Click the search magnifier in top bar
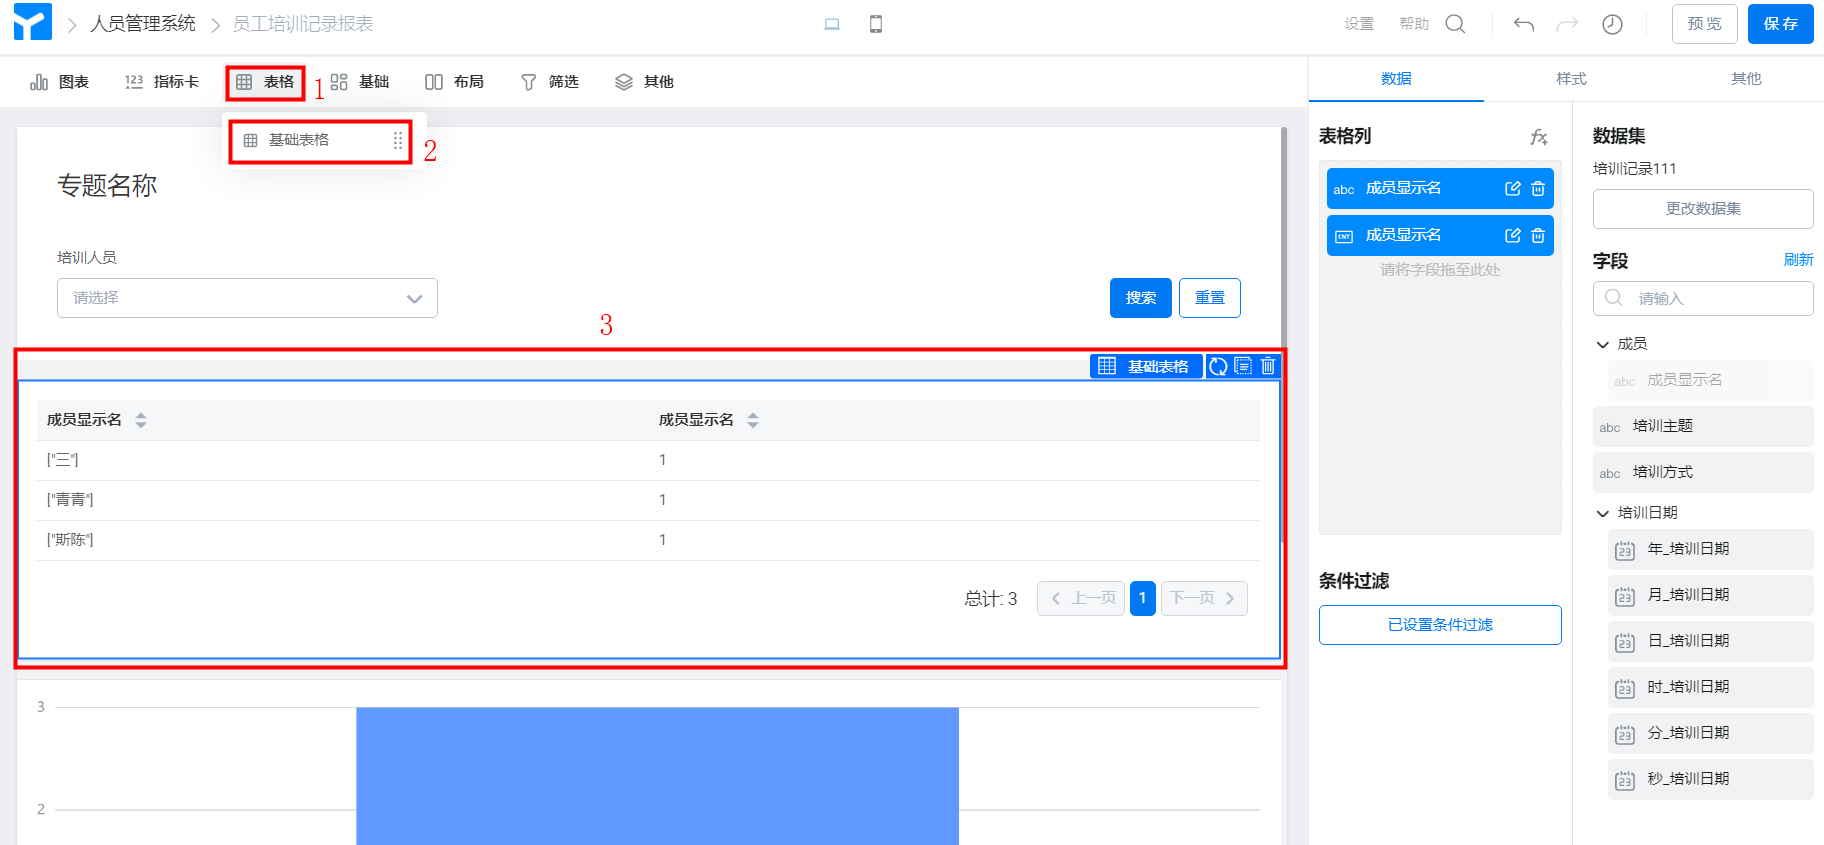The height and width of the screenshot is (845, 1824). (1456, 24)
